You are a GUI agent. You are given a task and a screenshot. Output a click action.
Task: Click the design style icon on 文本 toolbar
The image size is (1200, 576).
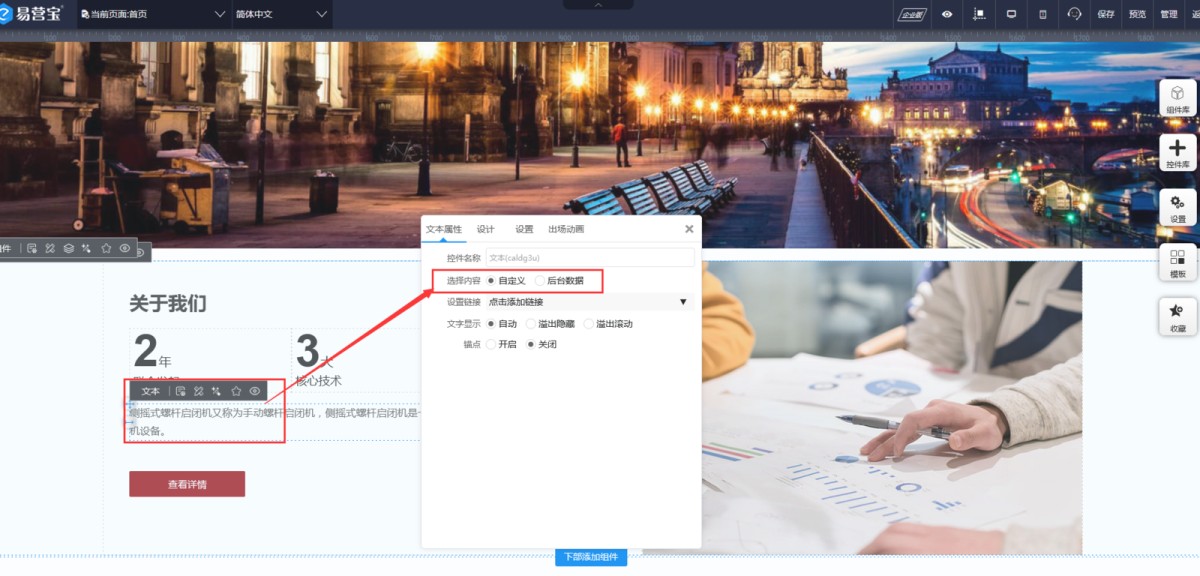199,391
